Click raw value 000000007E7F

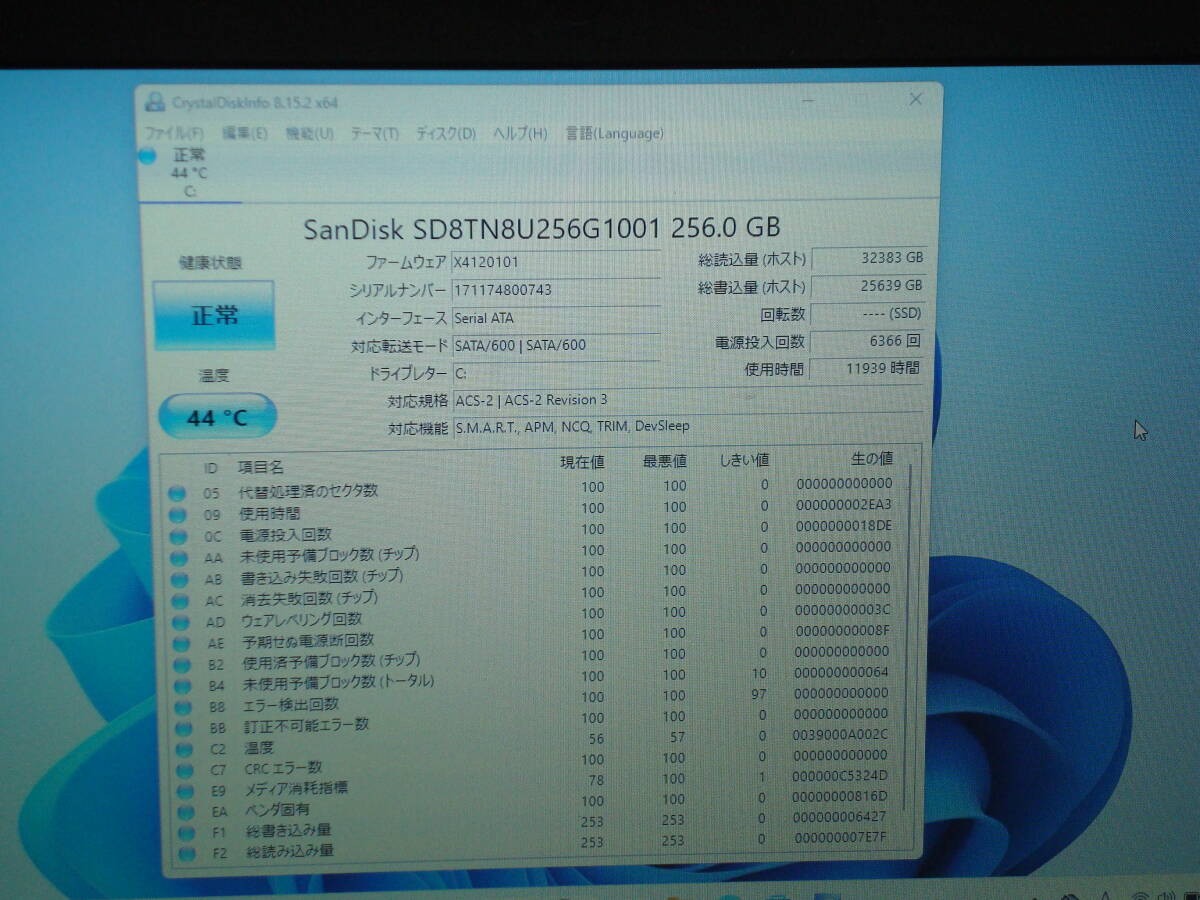[838, 837]
